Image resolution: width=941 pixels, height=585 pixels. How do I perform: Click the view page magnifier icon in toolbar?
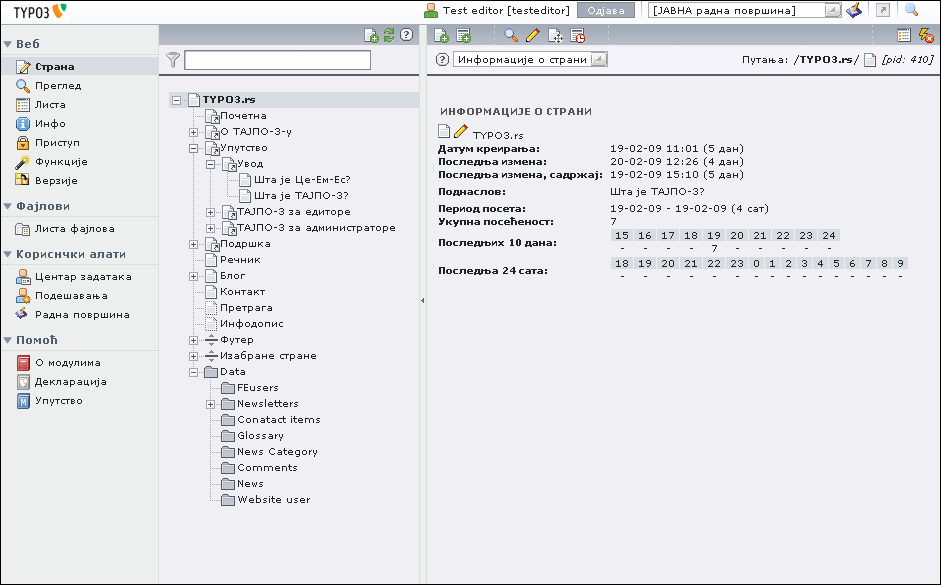(x=511, y=35)
